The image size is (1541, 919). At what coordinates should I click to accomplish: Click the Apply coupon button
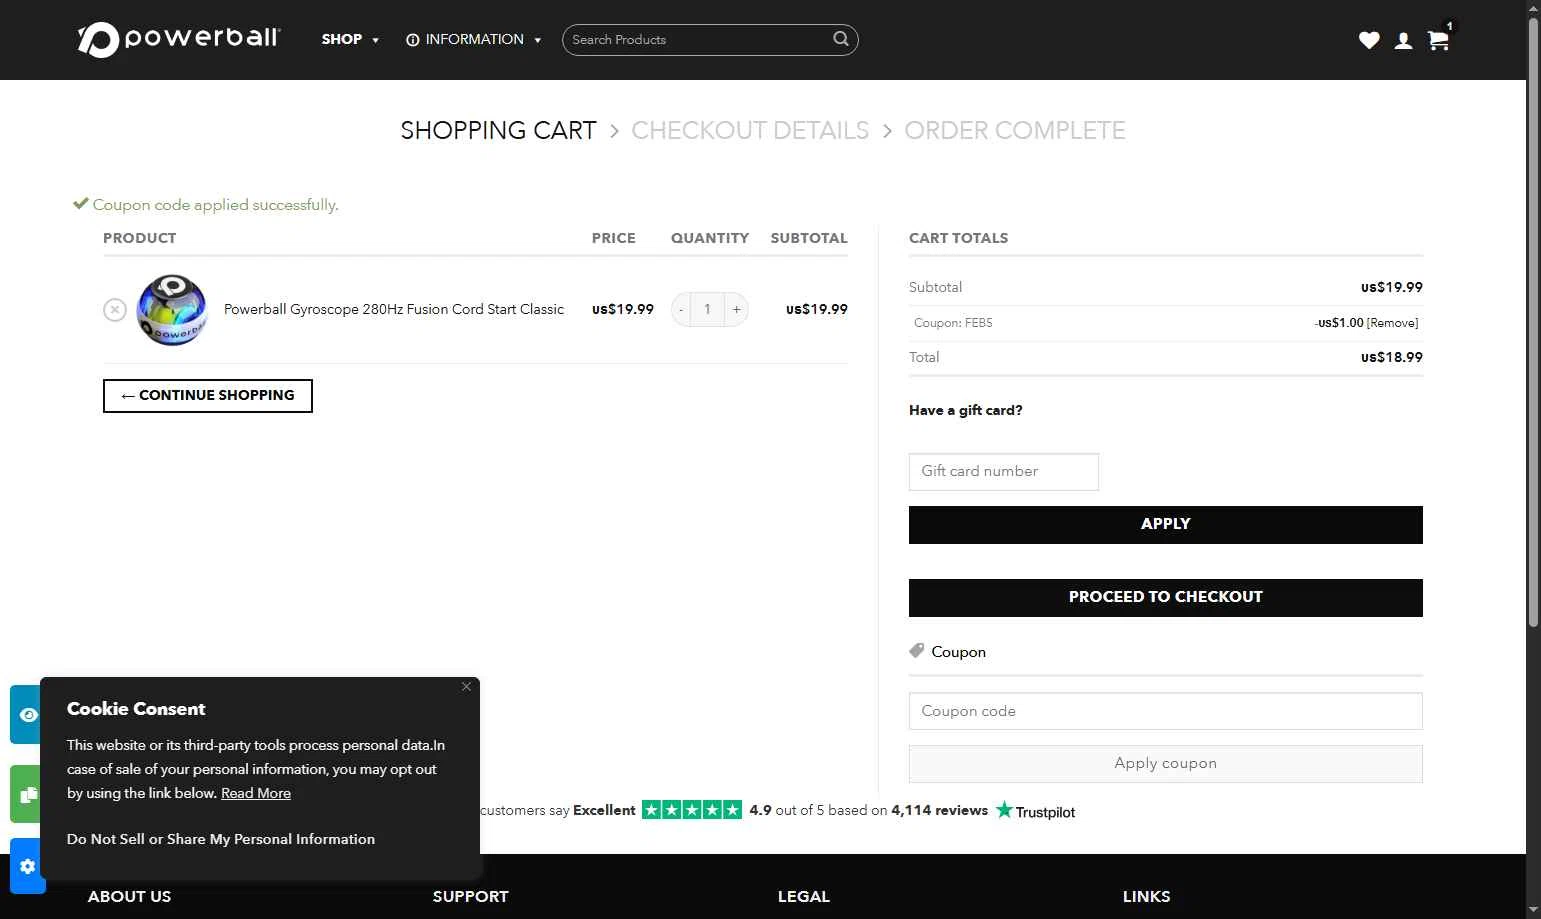coord(1165,764)
